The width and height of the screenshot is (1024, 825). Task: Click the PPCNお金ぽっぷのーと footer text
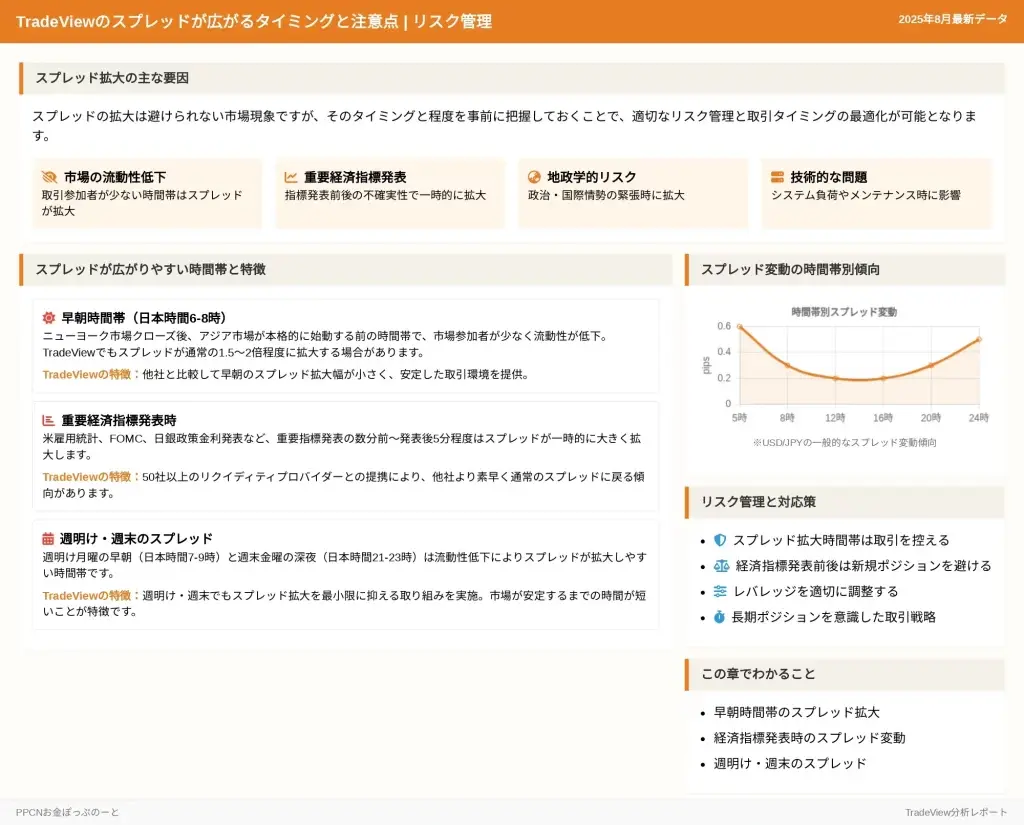point(67,812)
